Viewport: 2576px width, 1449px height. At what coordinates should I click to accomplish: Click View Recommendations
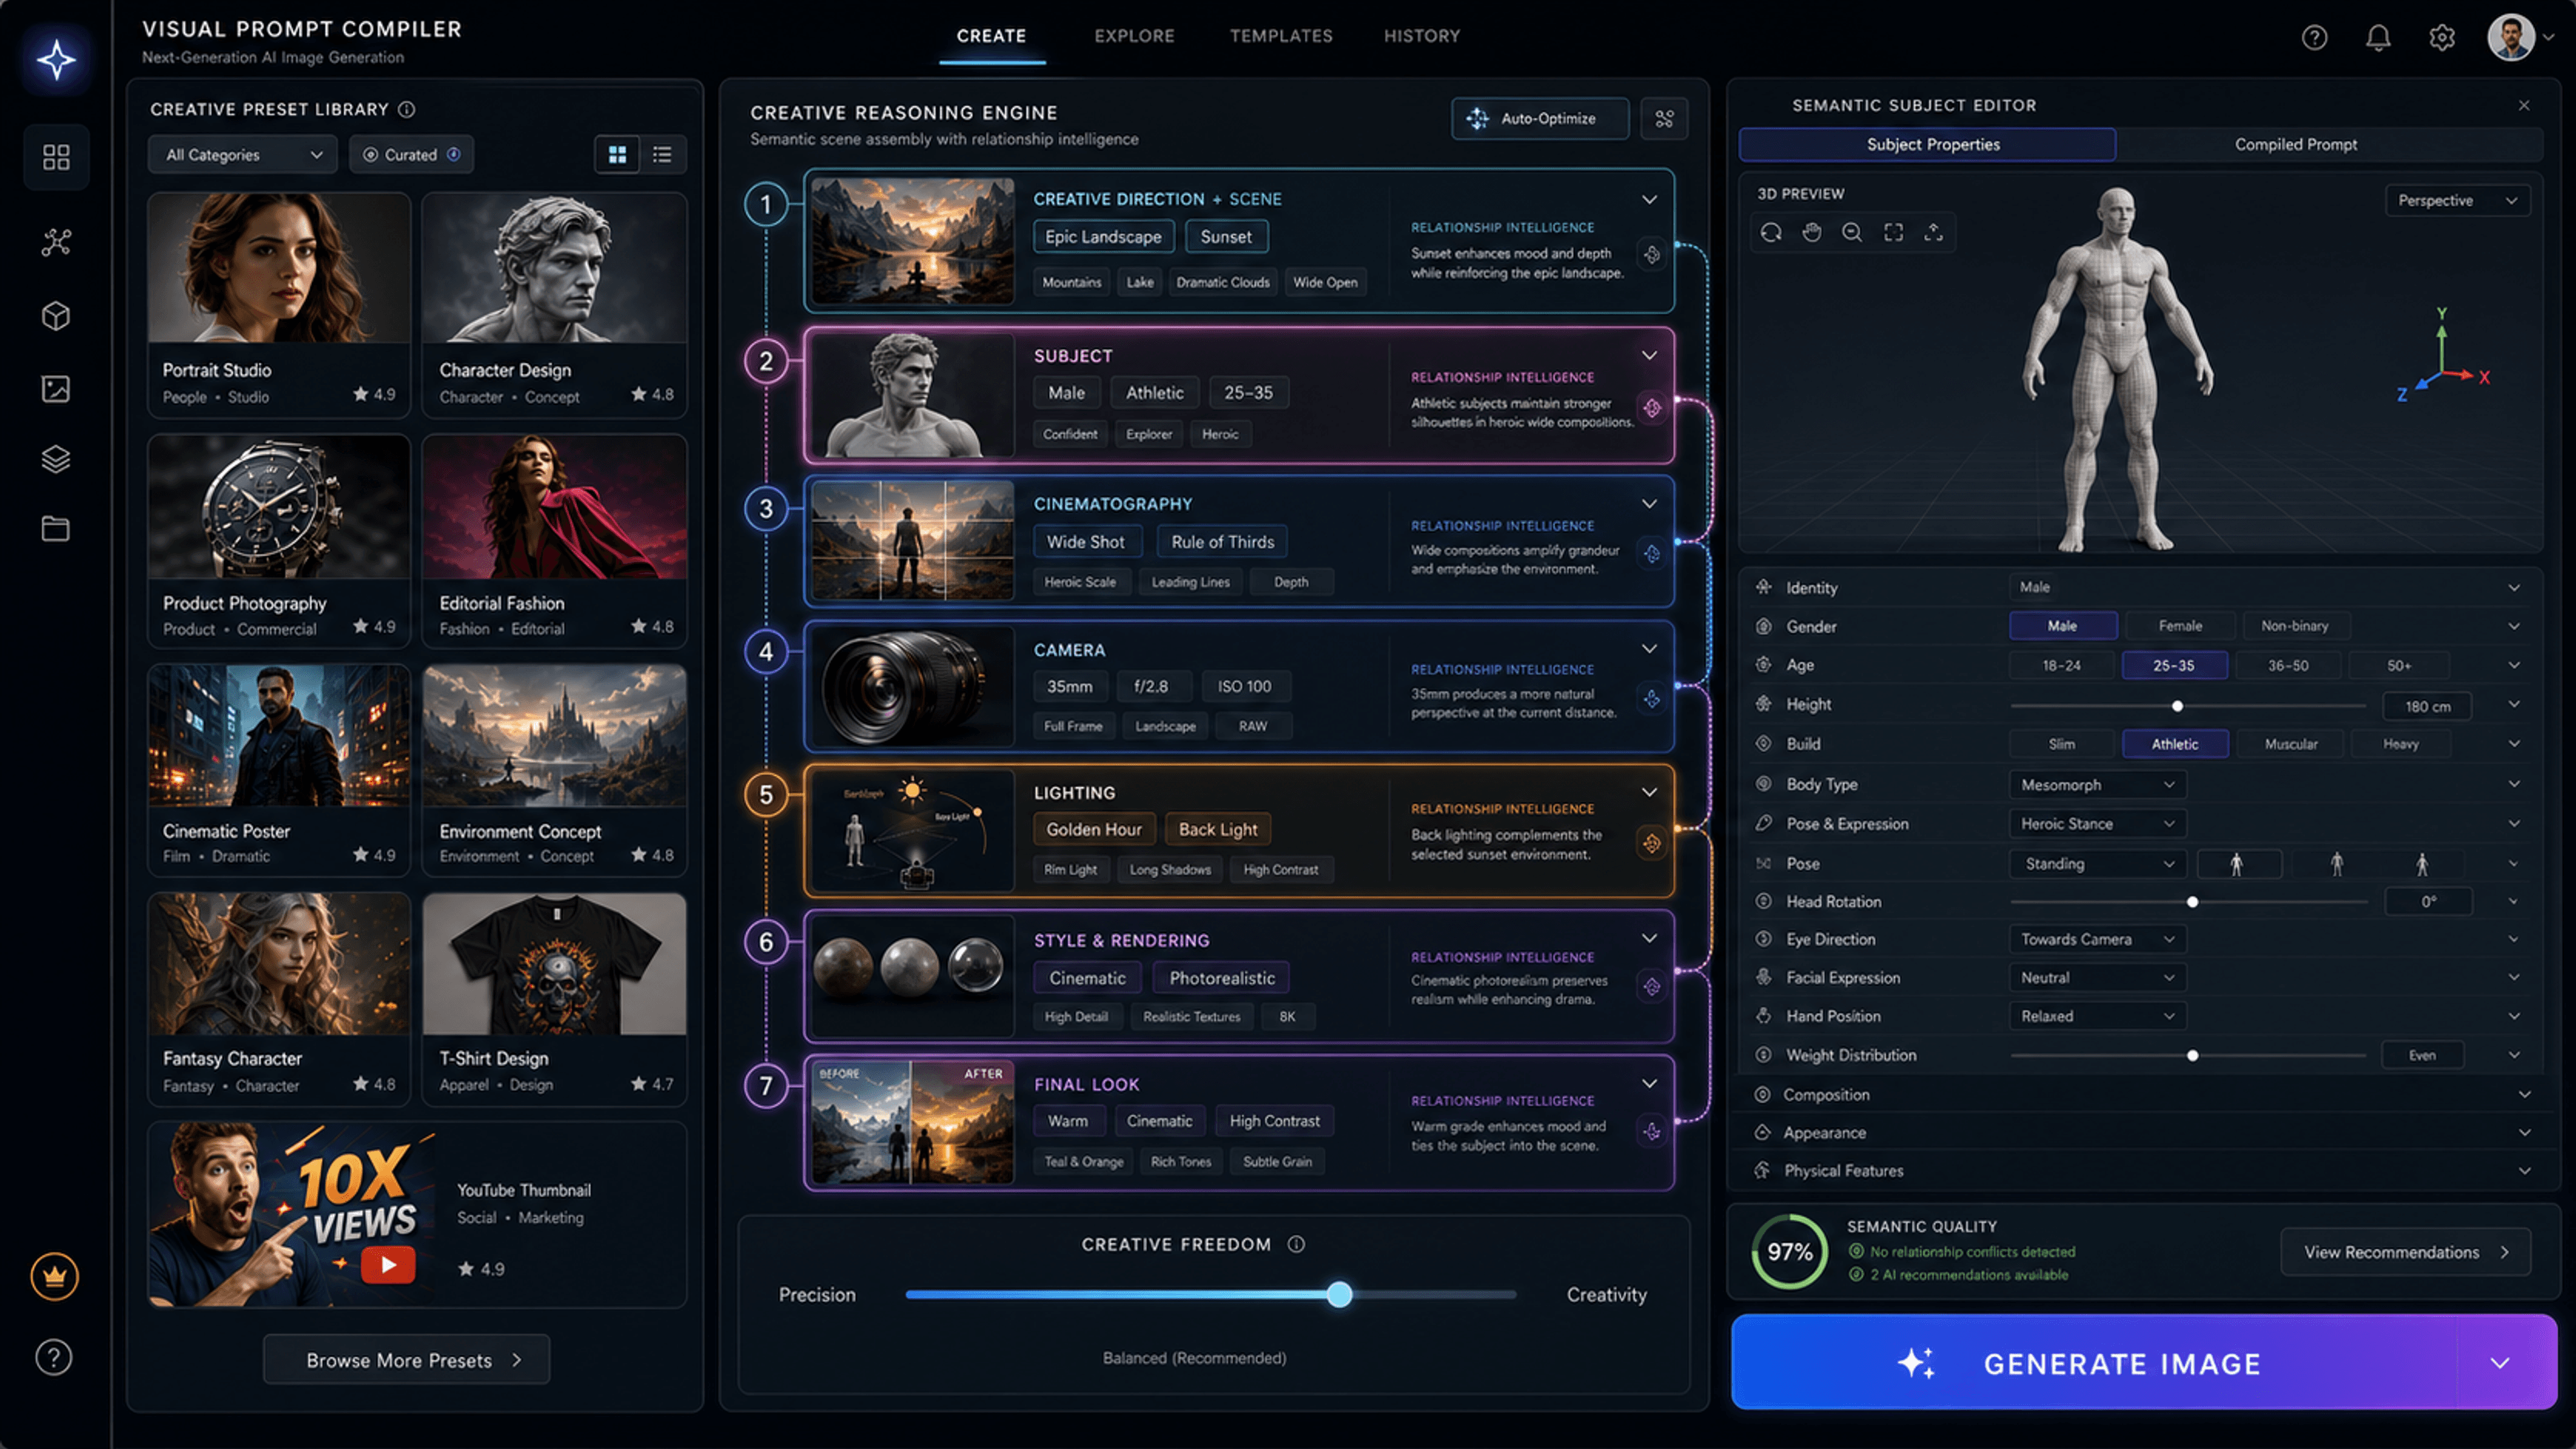coord(2405,1252)
